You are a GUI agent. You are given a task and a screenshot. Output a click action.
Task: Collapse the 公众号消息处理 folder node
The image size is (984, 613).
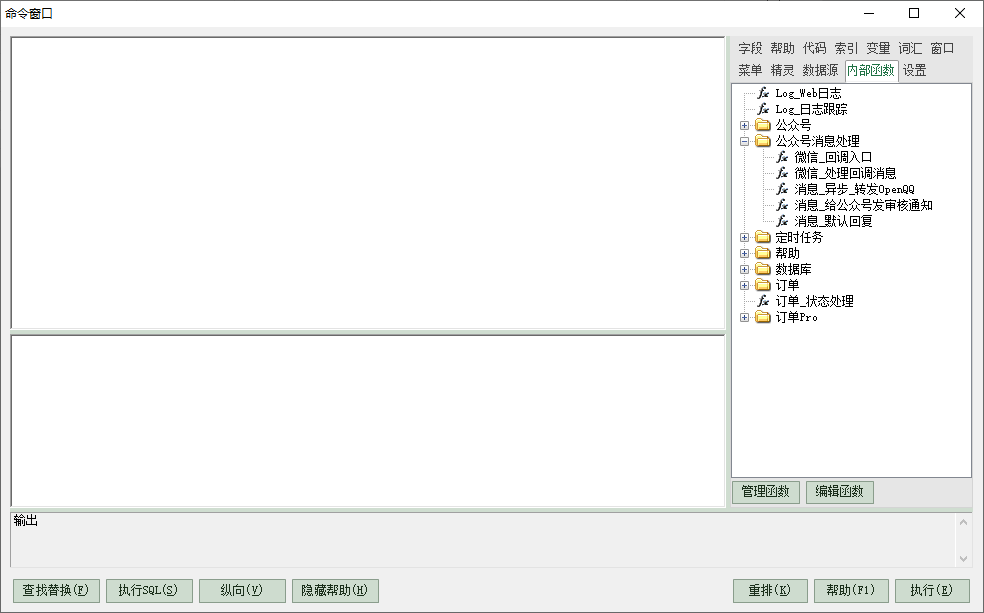744,141
